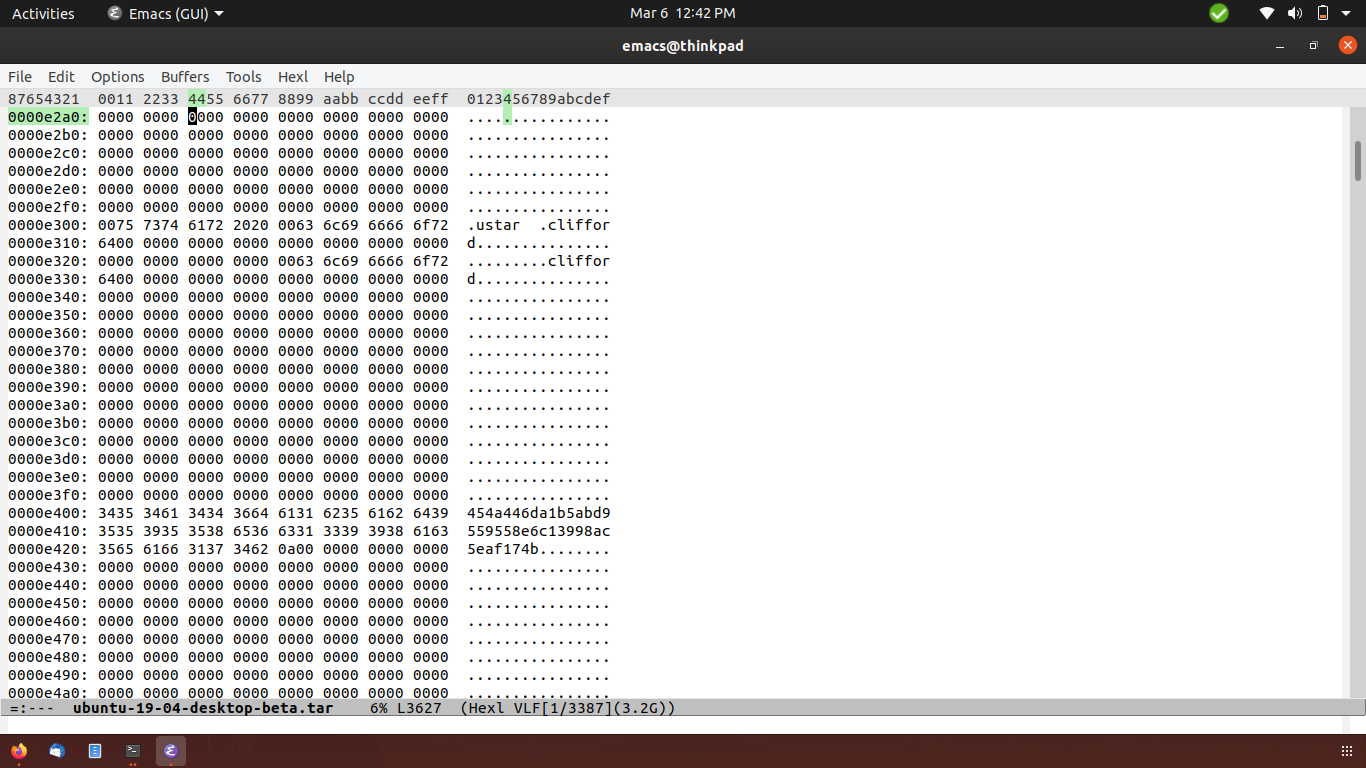Launch Thunderbird mail from the dock
Viewport: 1366px width, 768px height.
pos(57,751)
